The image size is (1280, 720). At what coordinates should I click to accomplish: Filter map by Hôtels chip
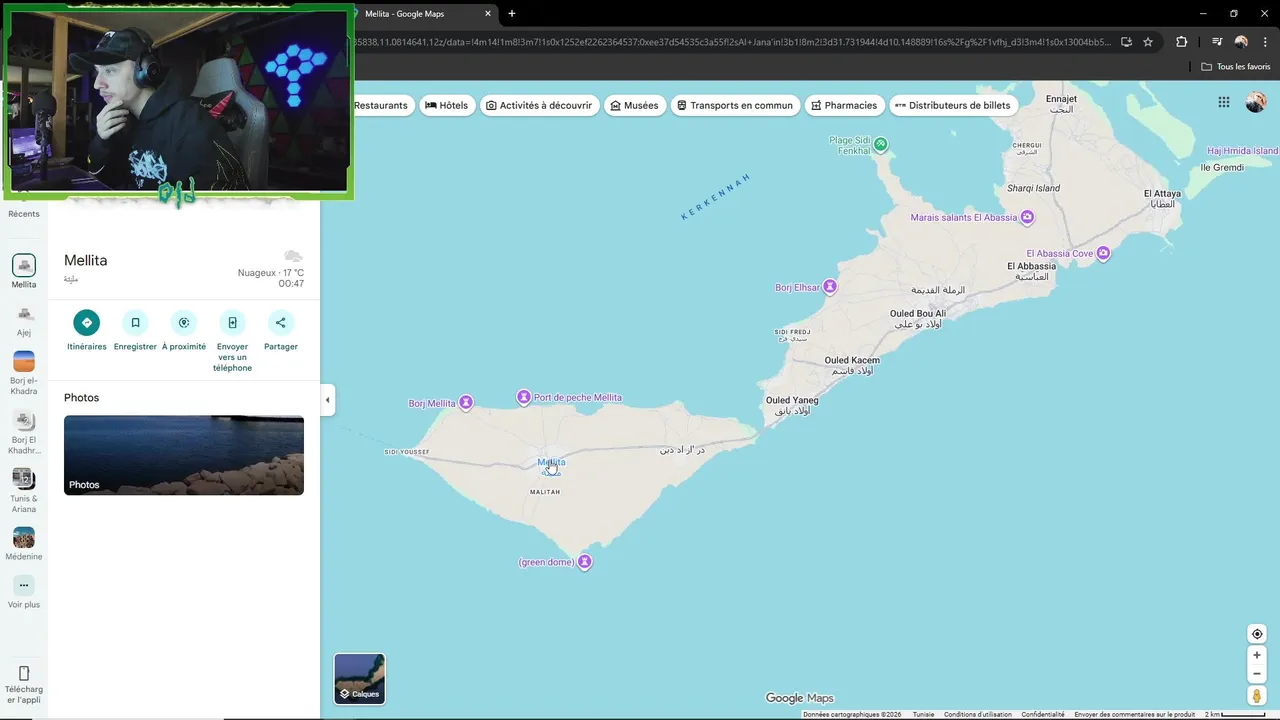[446, 105]
